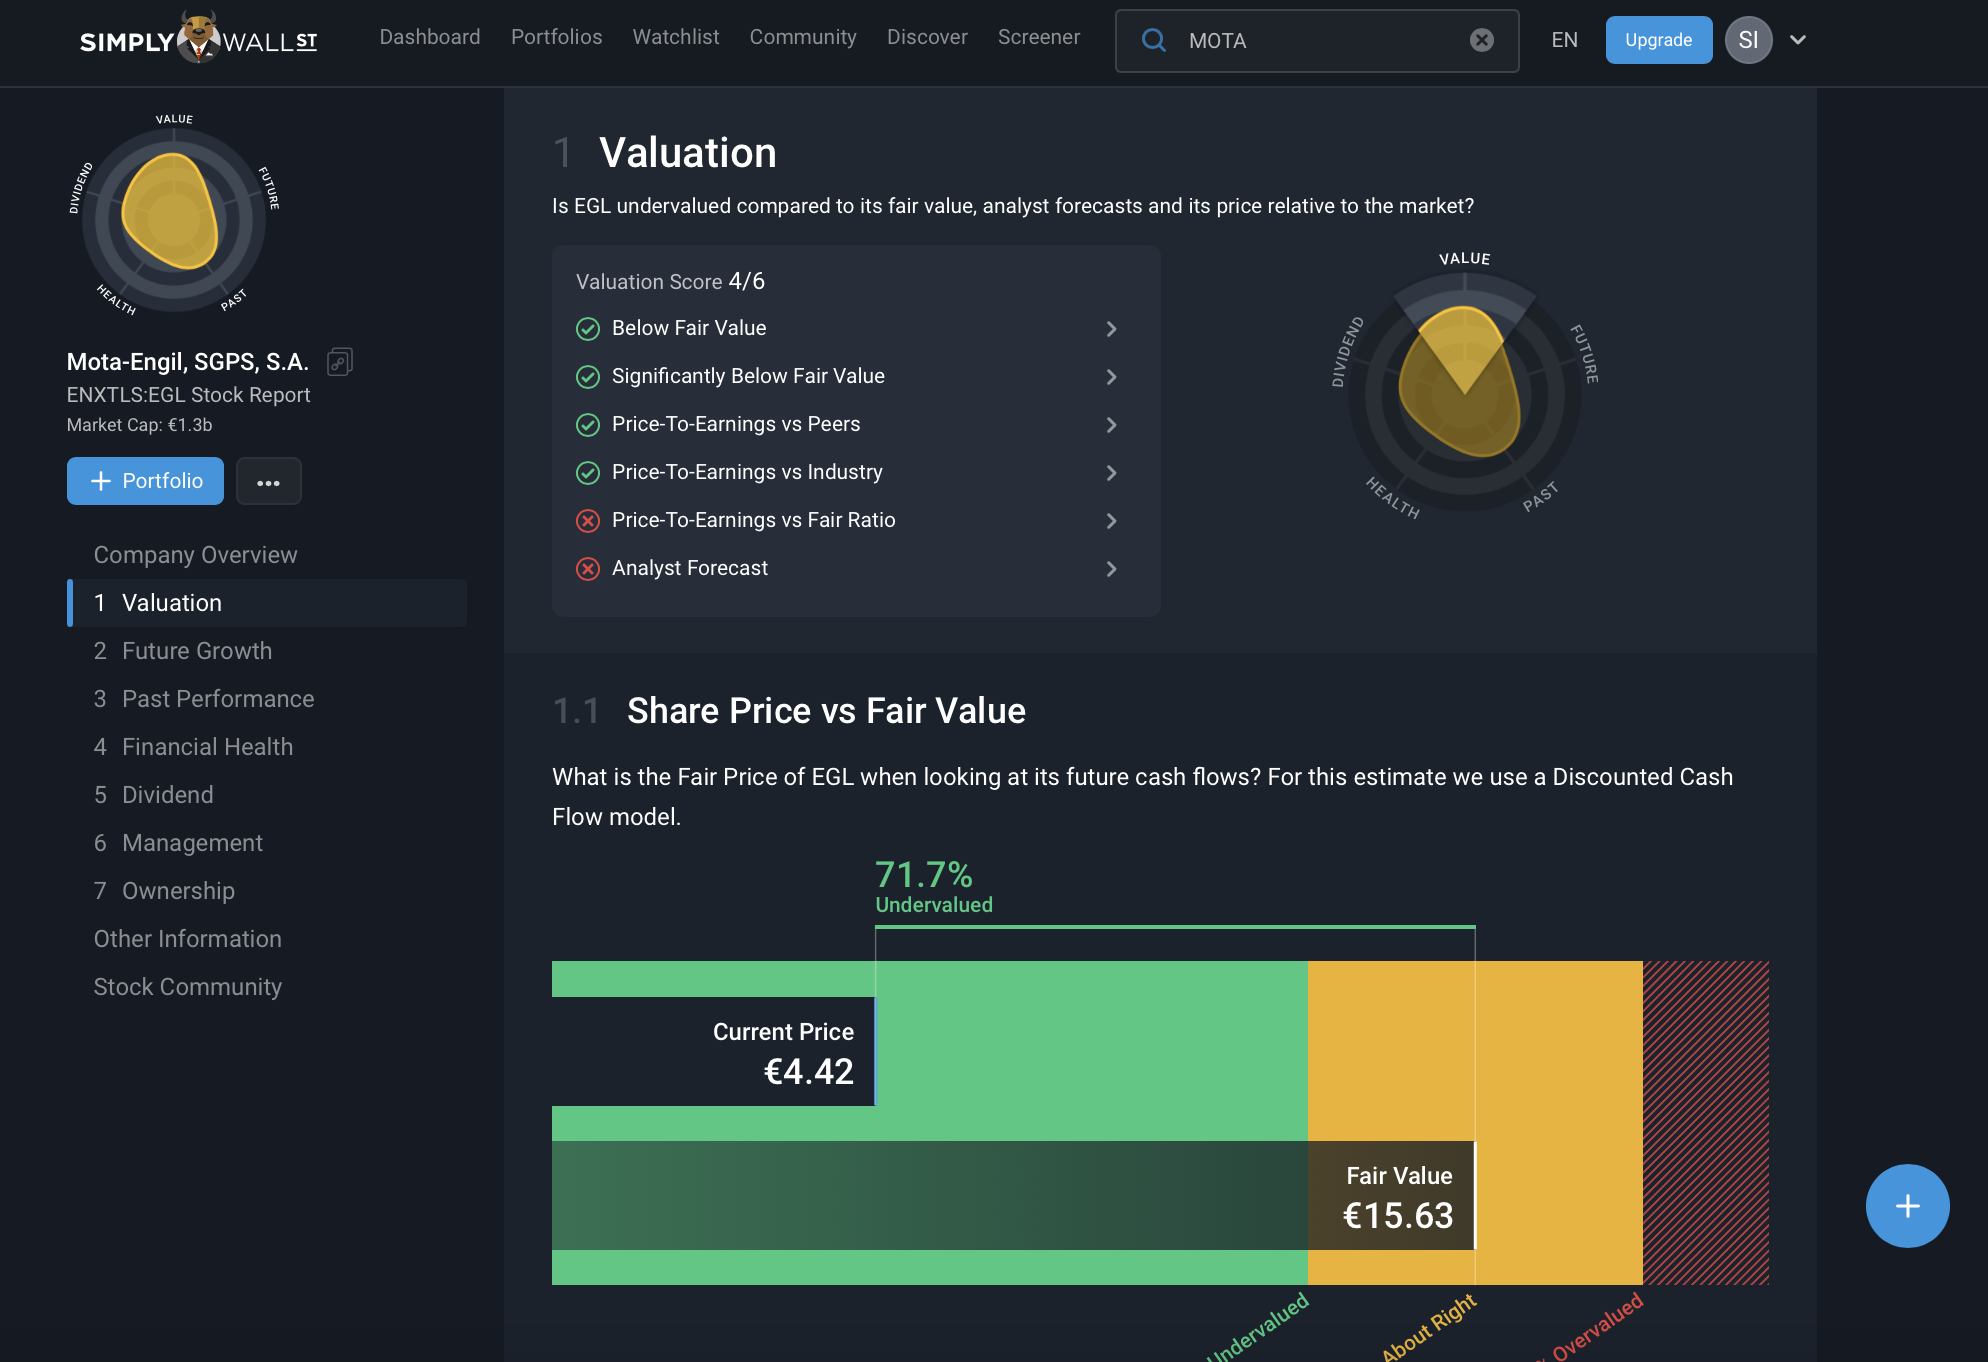Image resolution: width=1988 pixels, height=1362 pixels.
Task: Click the Simply Wall St logo
Action: point(198,40)
